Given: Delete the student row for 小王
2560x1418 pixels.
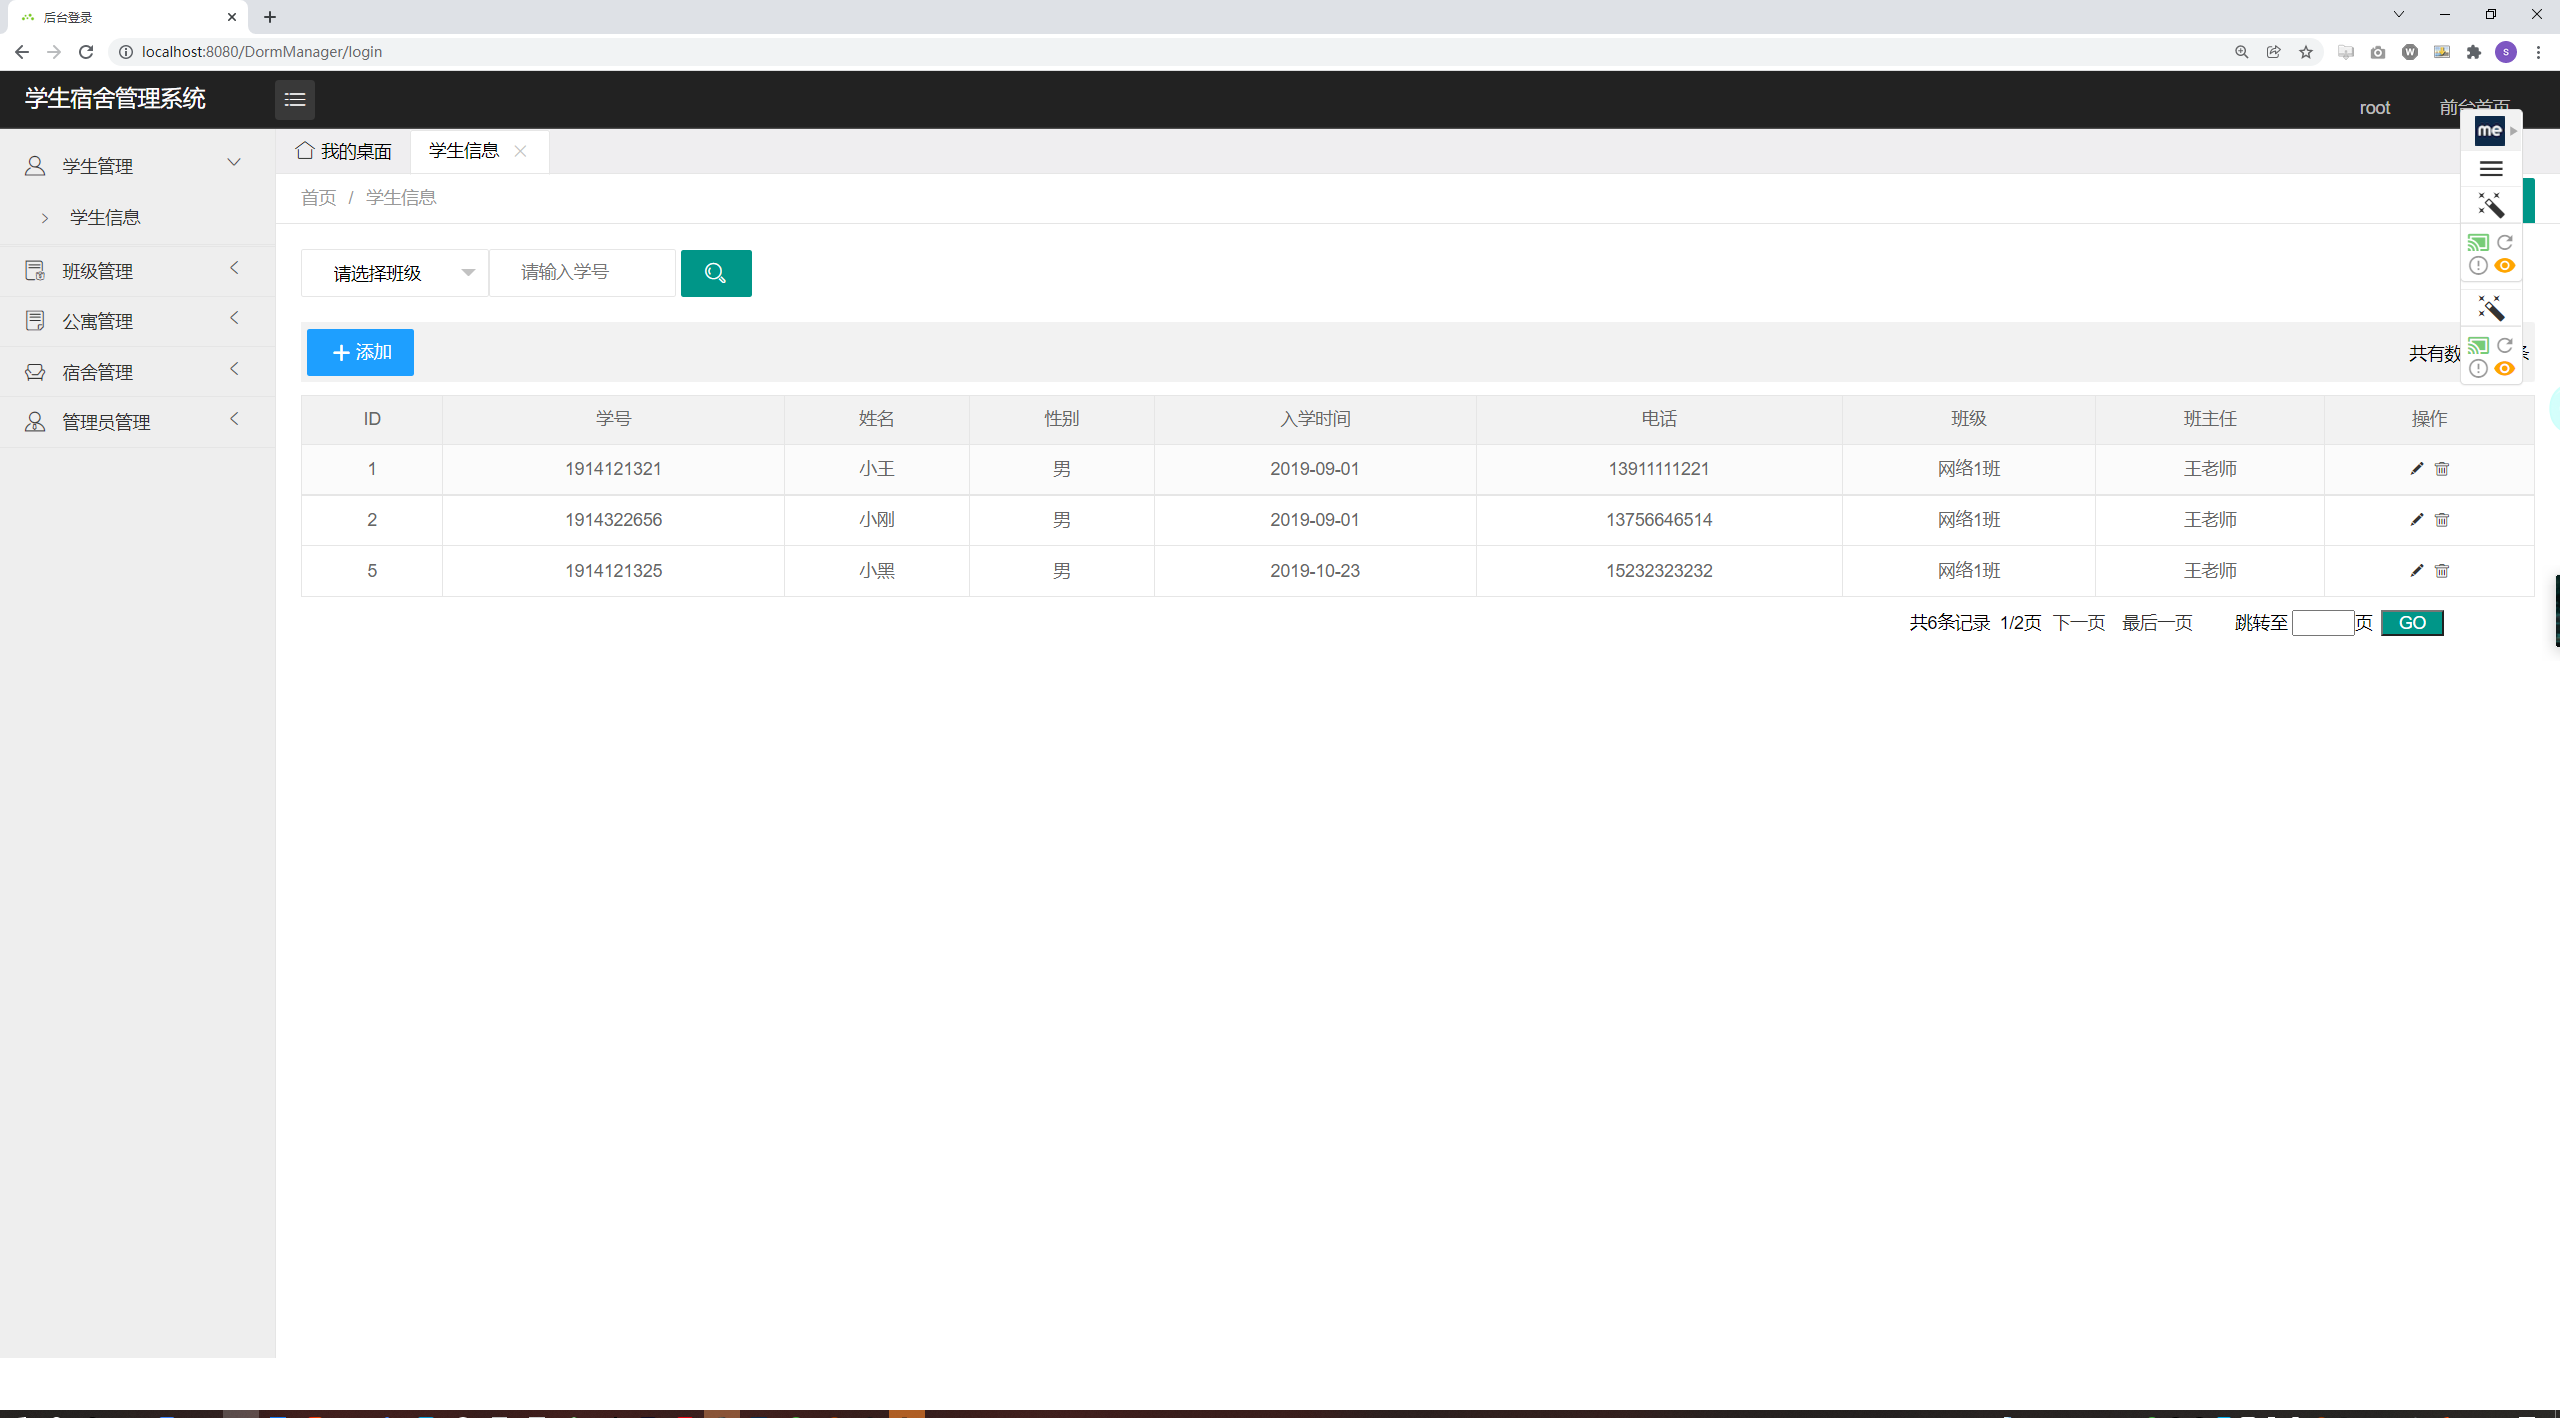Looking at the screenshot, I should click(x=2441, y=469).
